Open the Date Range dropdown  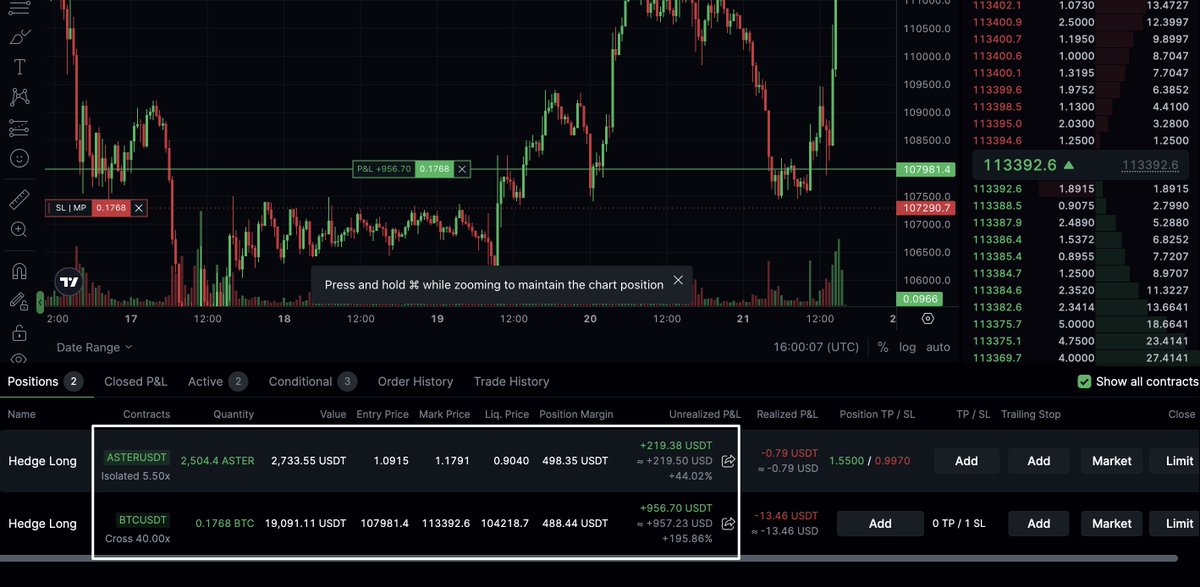(x=95, y=347)
